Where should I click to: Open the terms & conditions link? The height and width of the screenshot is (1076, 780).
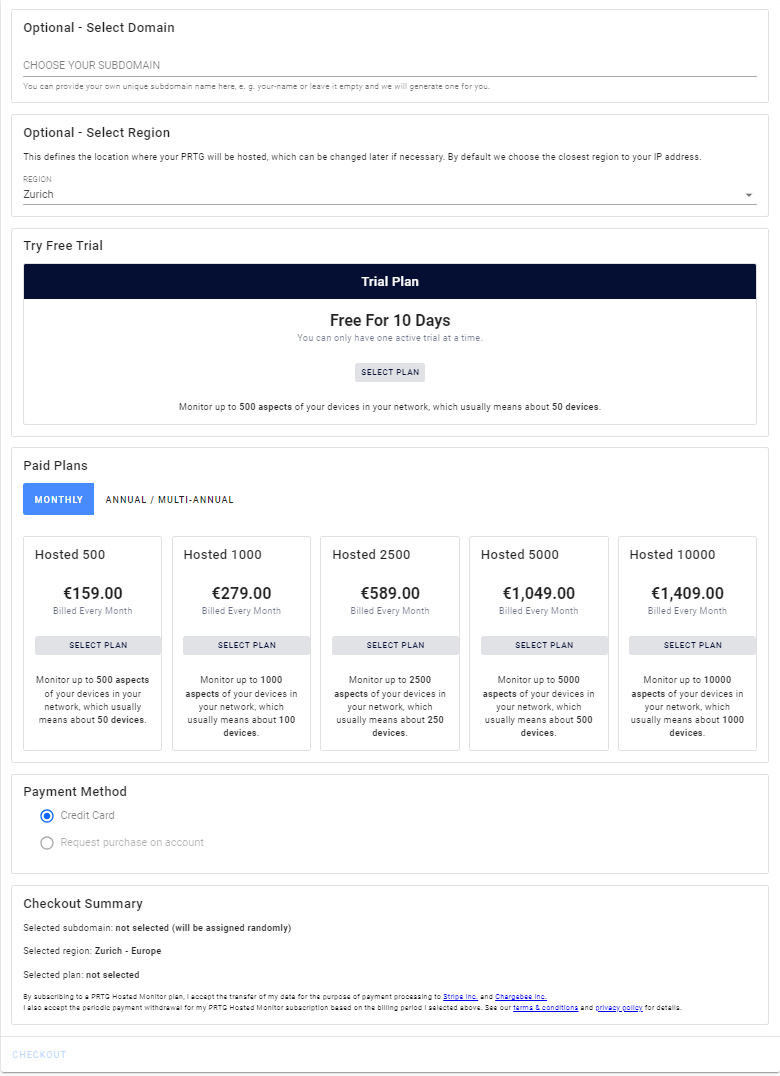click(545, 1008)
